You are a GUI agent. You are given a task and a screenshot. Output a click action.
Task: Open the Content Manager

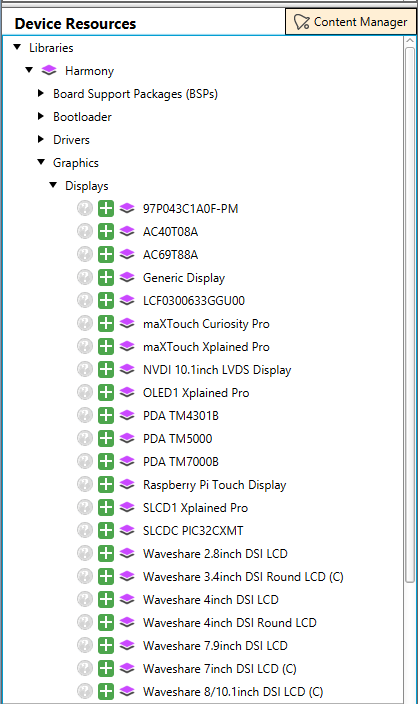click(351, 22)
